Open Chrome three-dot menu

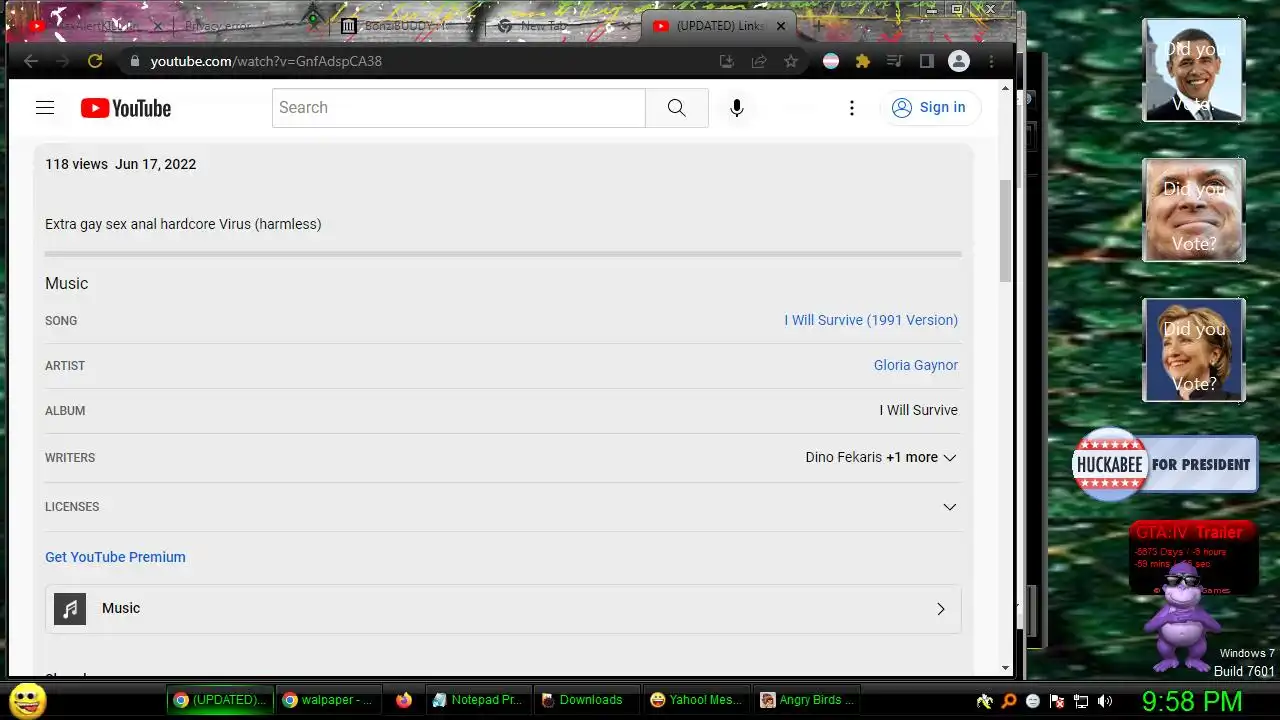click(x=991, y=61)
